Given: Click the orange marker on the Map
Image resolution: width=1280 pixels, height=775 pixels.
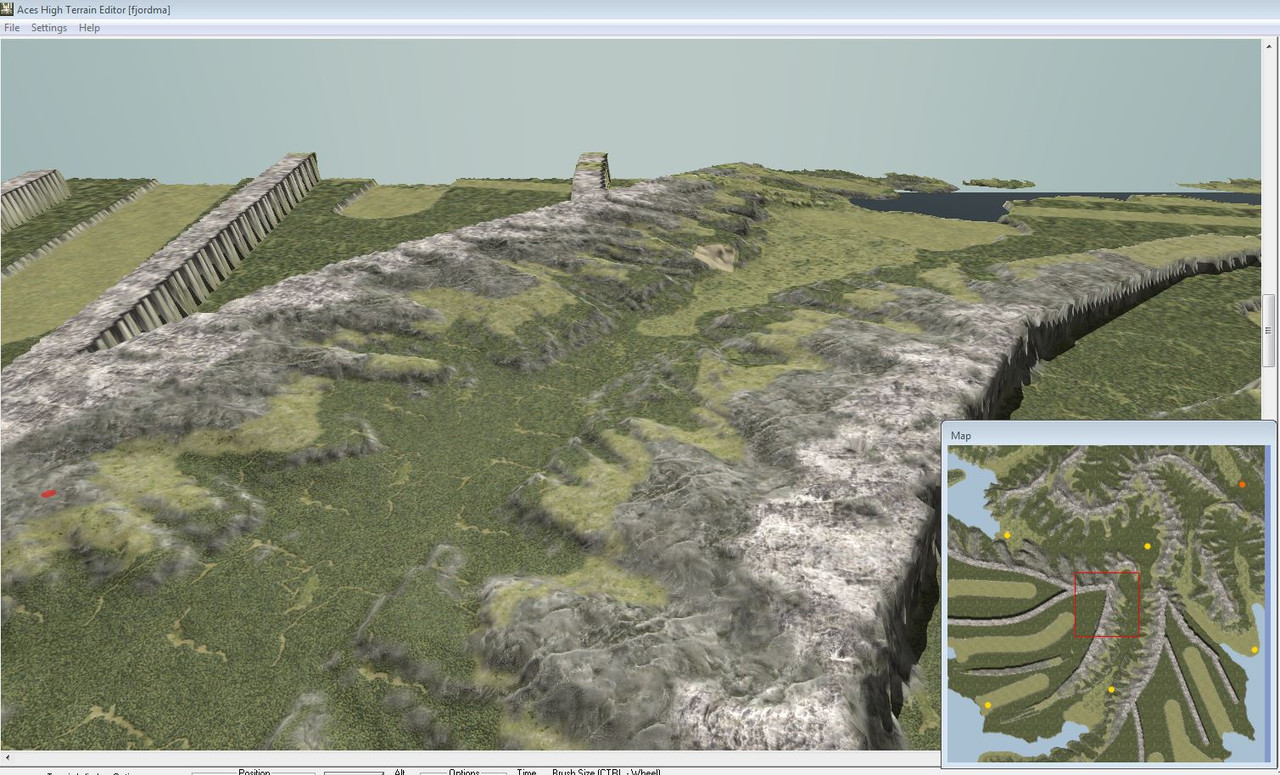Looking at the screenshot, I should click(1242, 484).
